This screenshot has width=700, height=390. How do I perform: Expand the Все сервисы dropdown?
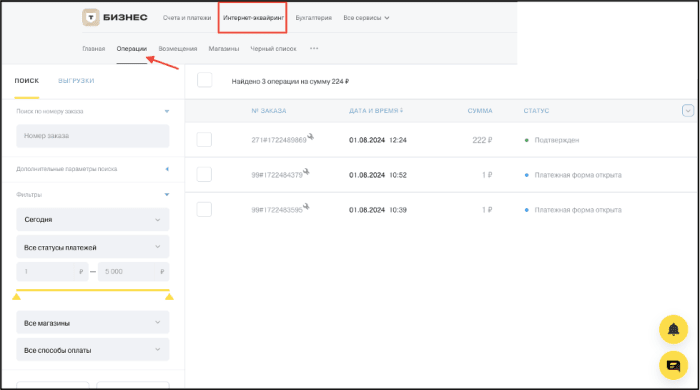click(366, 18)
